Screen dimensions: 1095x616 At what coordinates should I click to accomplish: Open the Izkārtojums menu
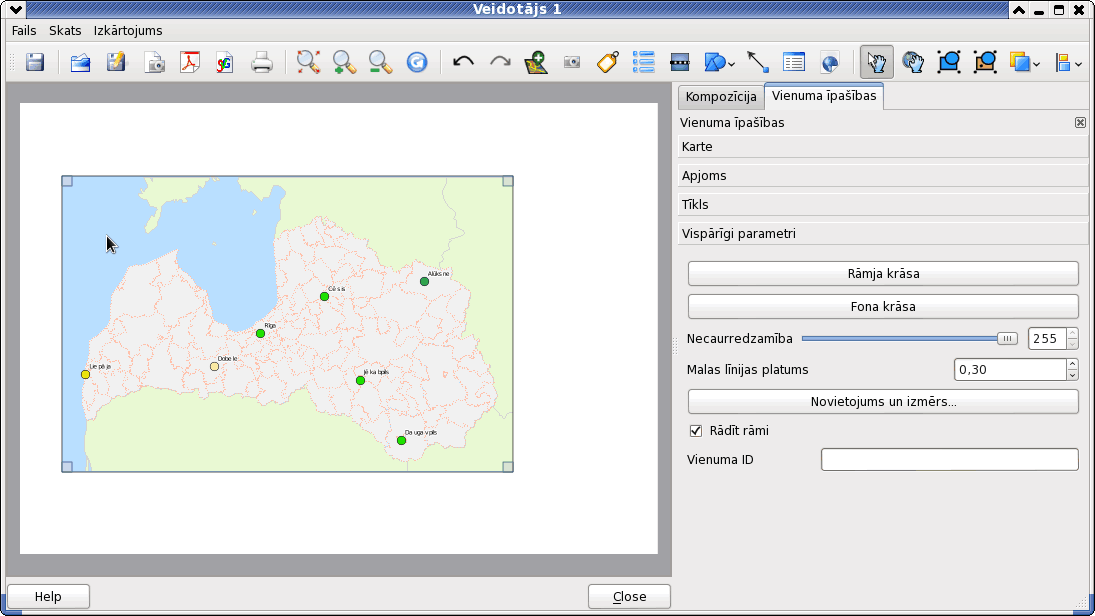coord(128,31)
